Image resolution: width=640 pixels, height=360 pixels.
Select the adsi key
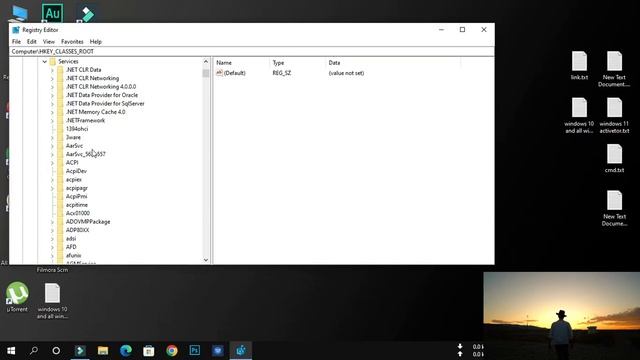(x=71, y=238)
